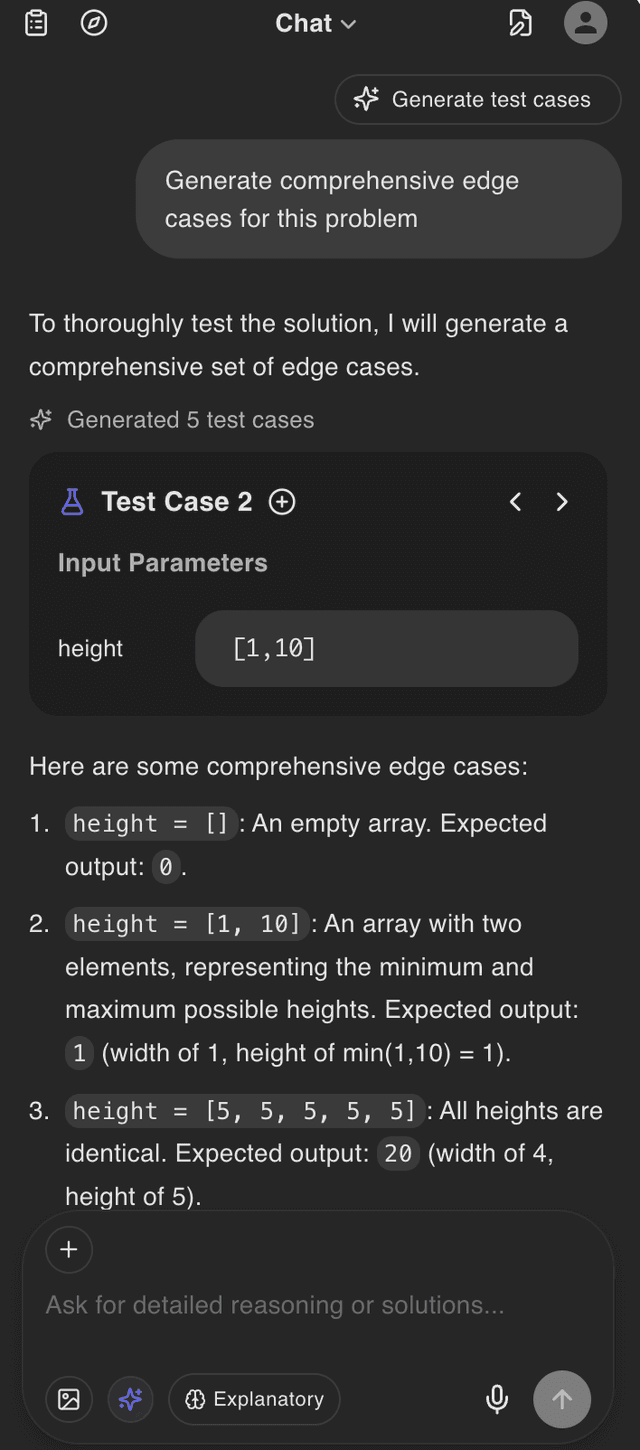Click the new note edit icon

click(520, 23)
